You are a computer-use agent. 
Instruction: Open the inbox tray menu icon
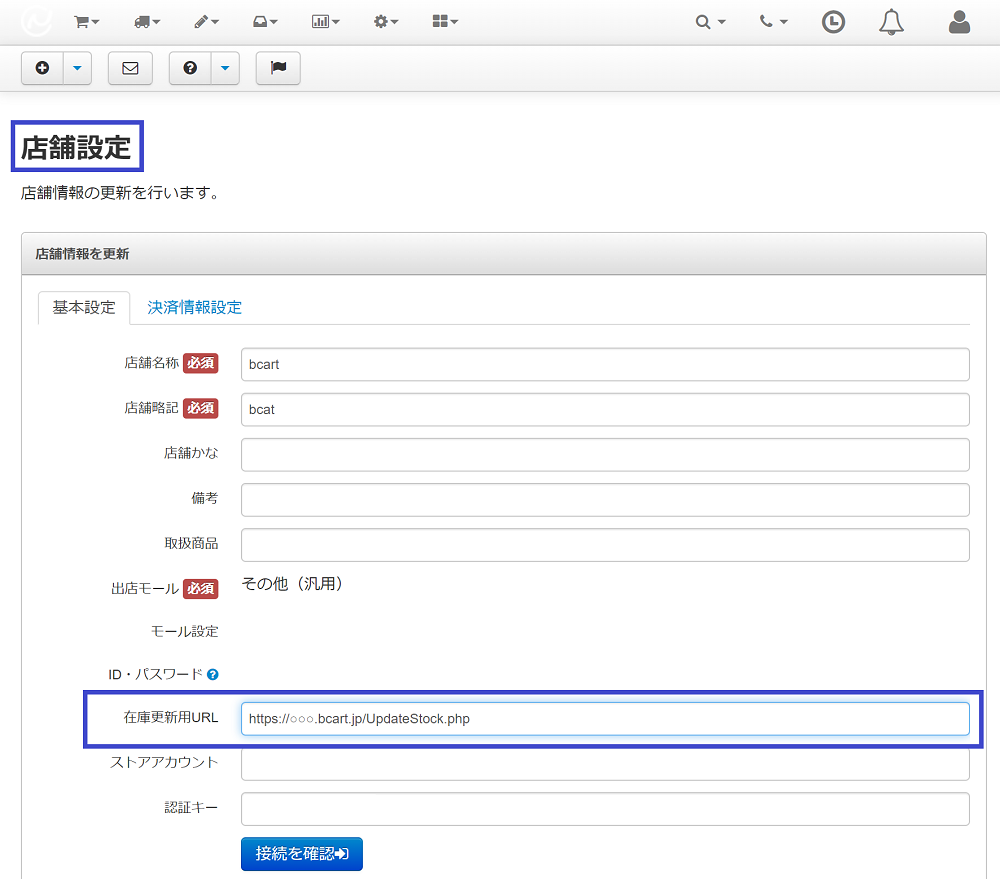click(265, 22)
